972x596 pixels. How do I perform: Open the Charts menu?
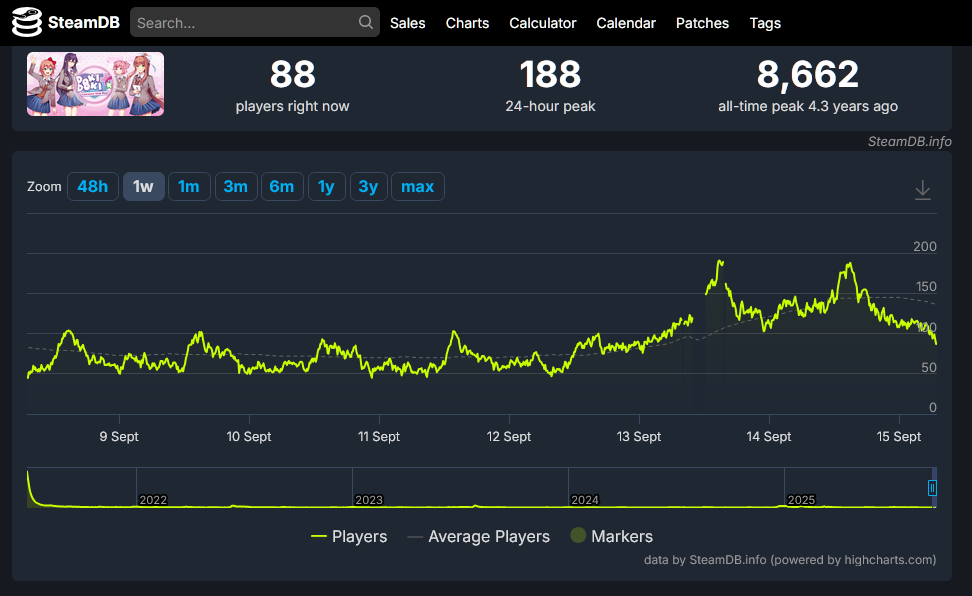click(x=467, y=23)
